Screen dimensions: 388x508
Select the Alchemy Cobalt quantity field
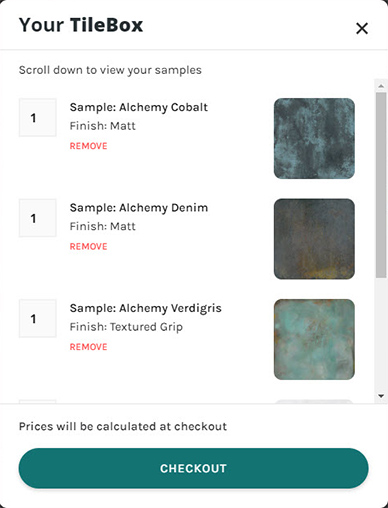(37, 117)
